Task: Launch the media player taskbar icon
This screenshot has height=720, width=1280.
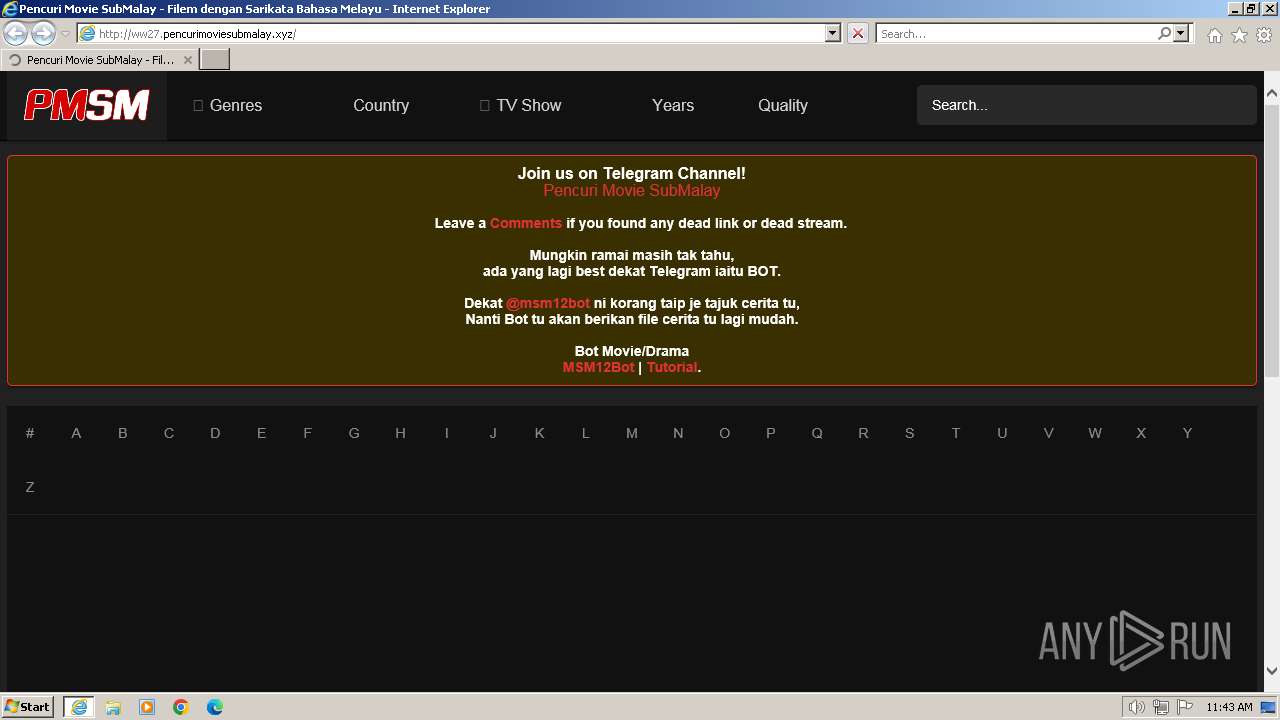Action: pyautogui.click(x=147, y=707)
